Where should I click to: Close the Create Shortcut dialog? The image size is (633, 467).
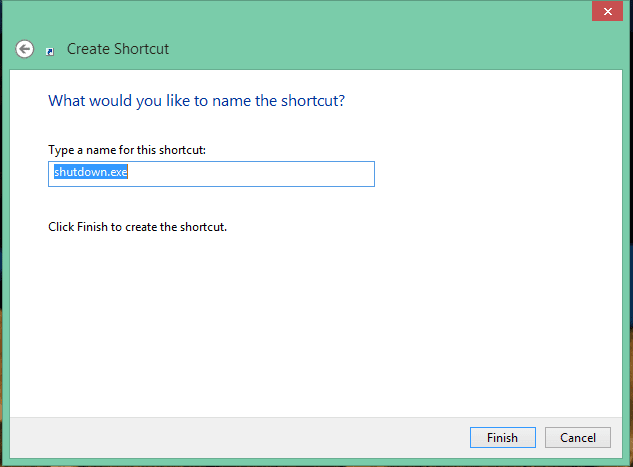click(x=607, y=11)
